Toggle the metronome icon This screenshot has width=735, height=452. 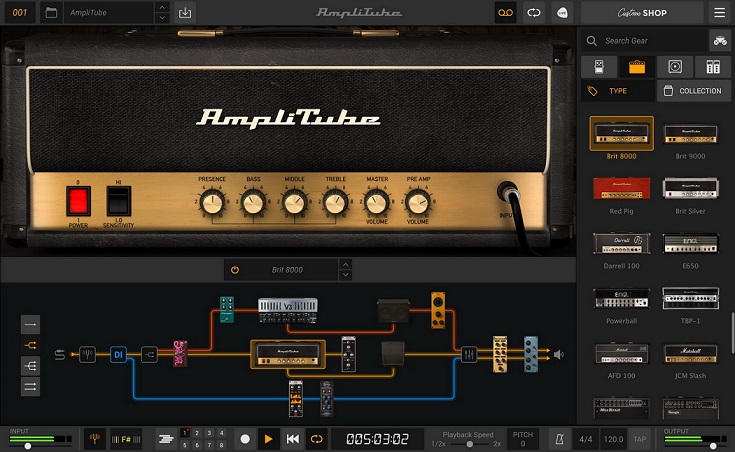(x=560, y=439)
